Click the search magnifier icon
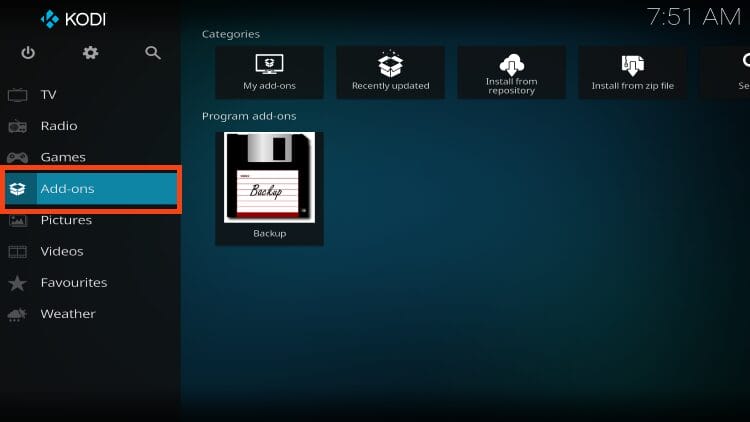 [x=153, y=53]
